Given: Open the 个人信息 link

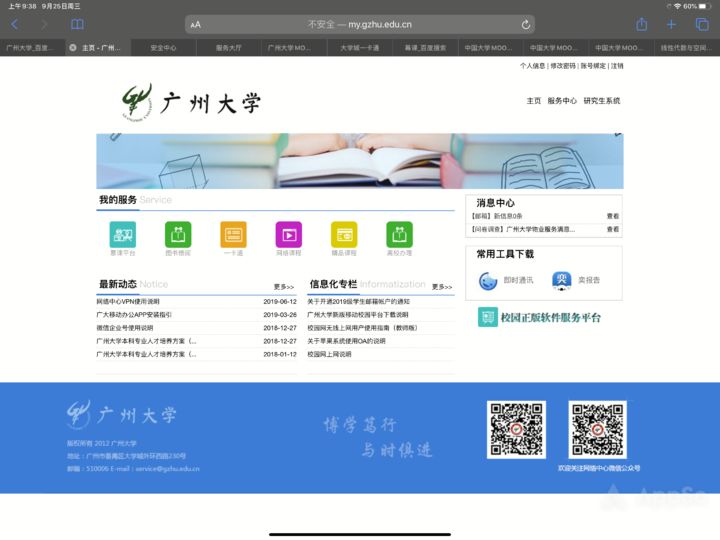Looking at the screenshot, I should [x=532, y=66].
